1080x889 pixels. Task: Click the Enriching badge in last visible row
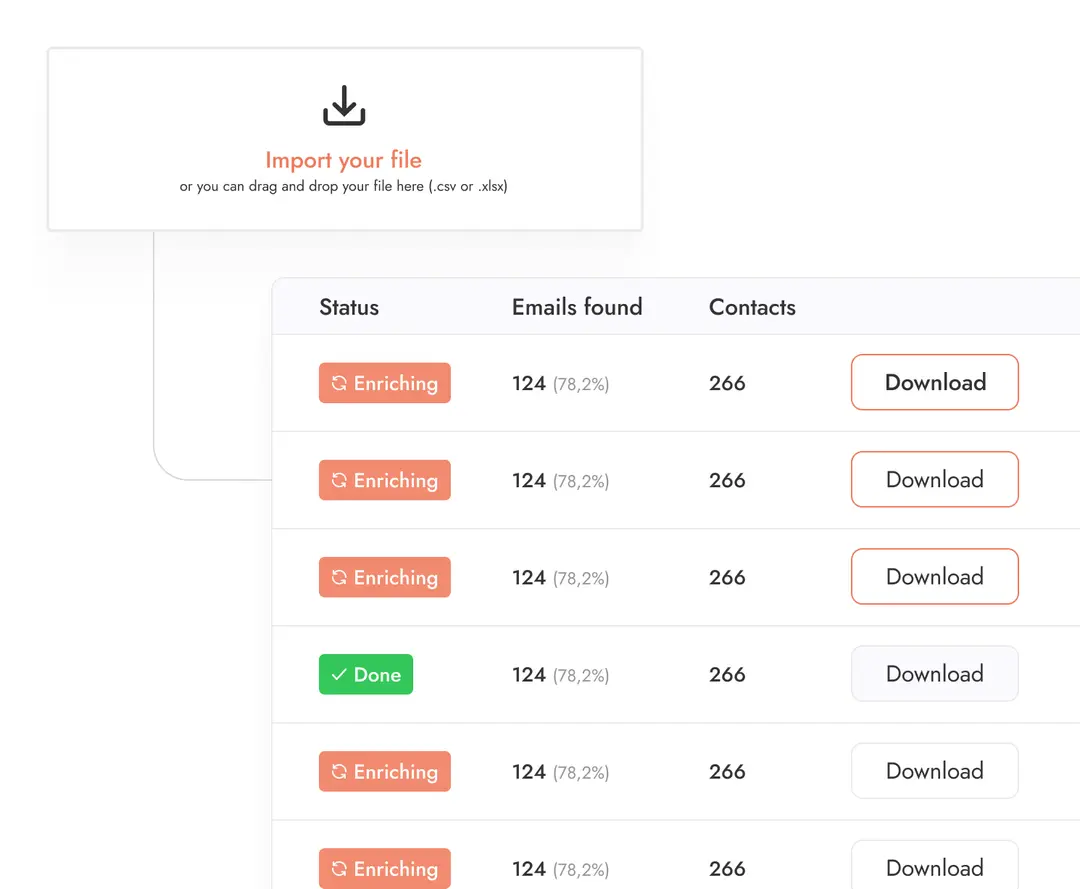click(x=384, y=868)
